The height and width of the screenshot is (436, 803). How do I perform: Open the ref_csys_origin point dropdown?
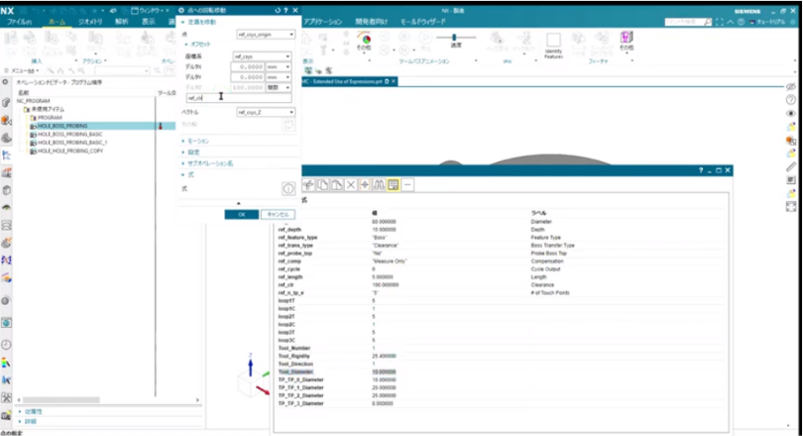[266, 34]
